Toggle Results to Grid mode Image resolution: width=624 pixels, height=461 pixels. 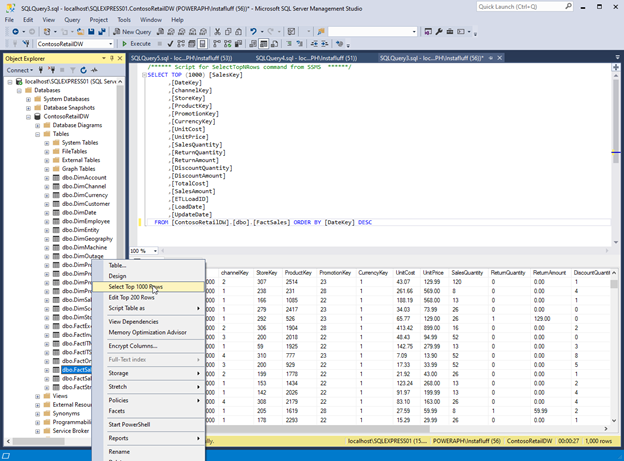[x=263, y=44]
